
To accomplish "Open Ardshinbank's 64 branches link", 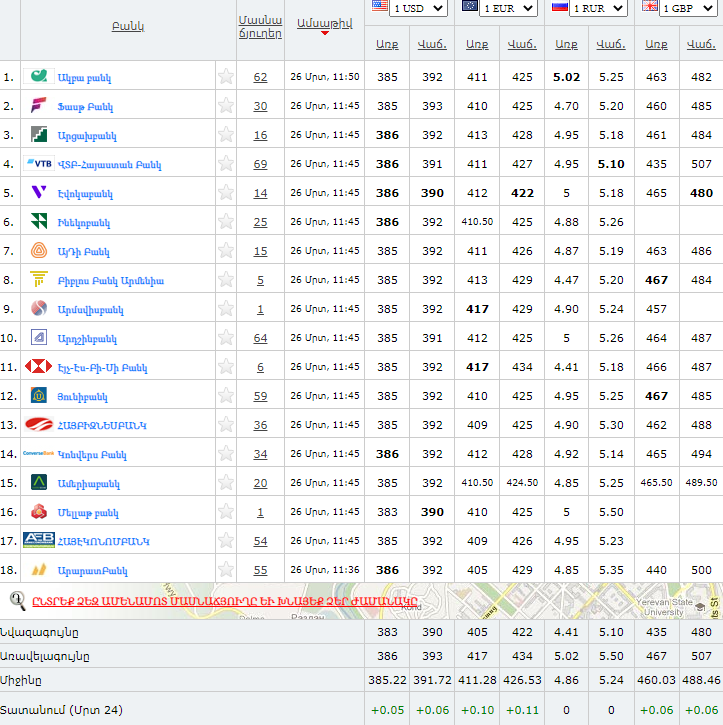I will [260, 338].
